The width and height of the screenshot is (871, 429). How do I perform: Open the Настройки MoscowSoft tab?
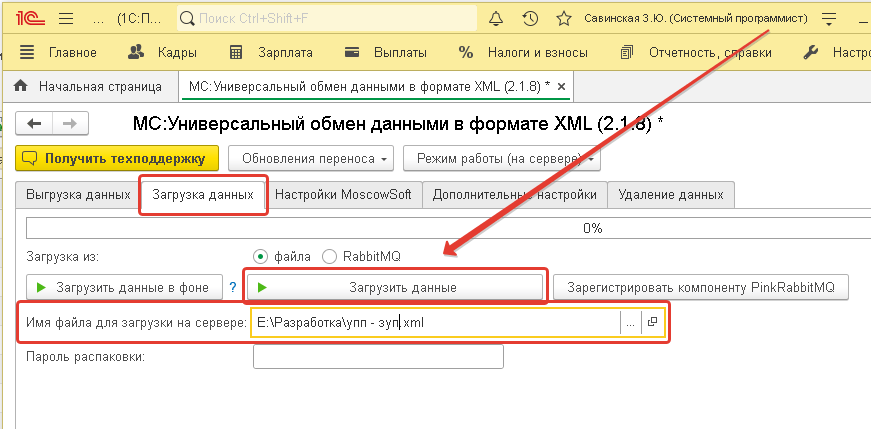coord(343,194)
